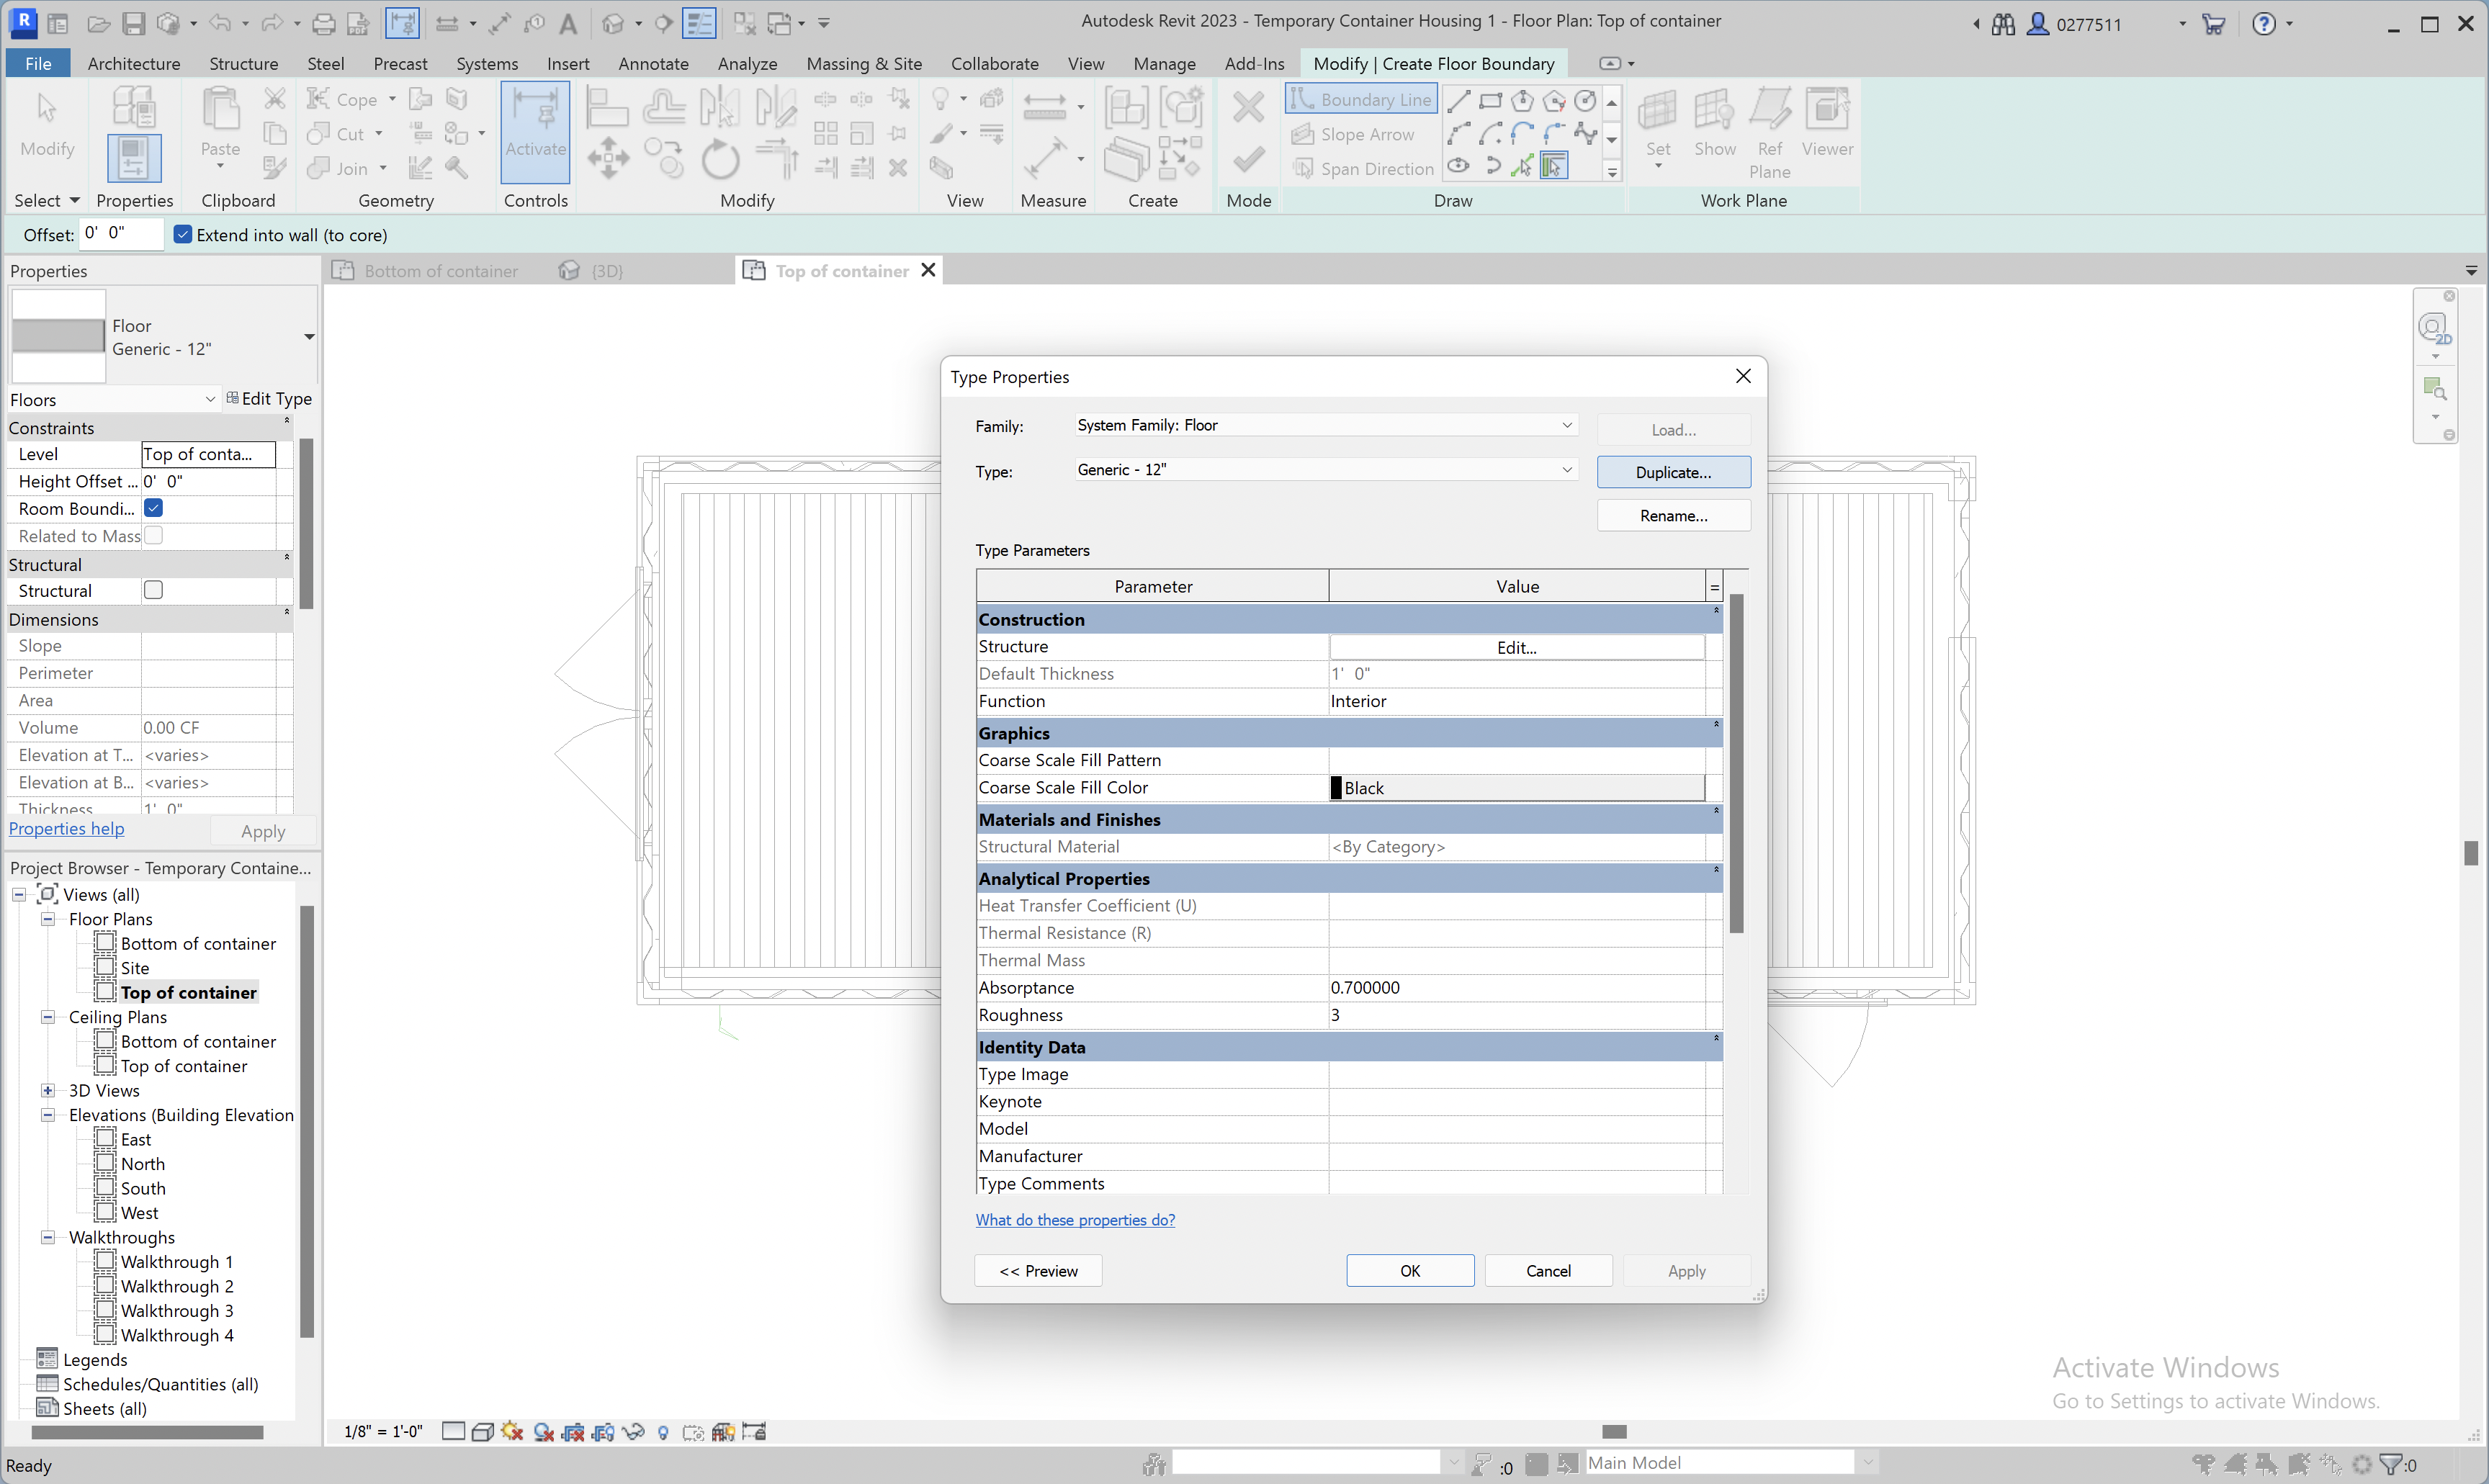Open project file with the Open icon
The image size is (2489, 1484).
tap(98, 22)
